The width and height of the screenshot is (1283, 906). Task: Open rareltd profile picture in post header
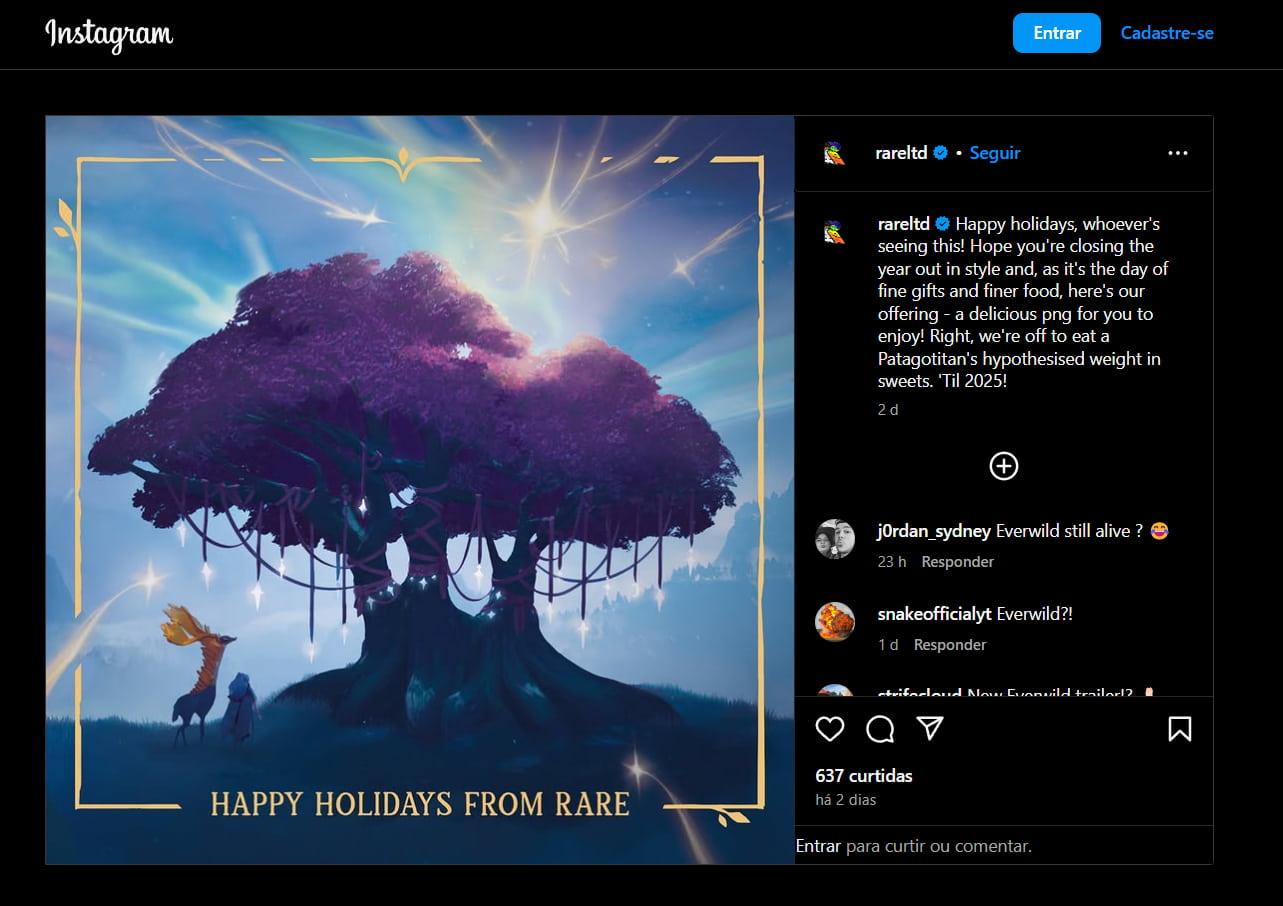(x=834, y=153)
